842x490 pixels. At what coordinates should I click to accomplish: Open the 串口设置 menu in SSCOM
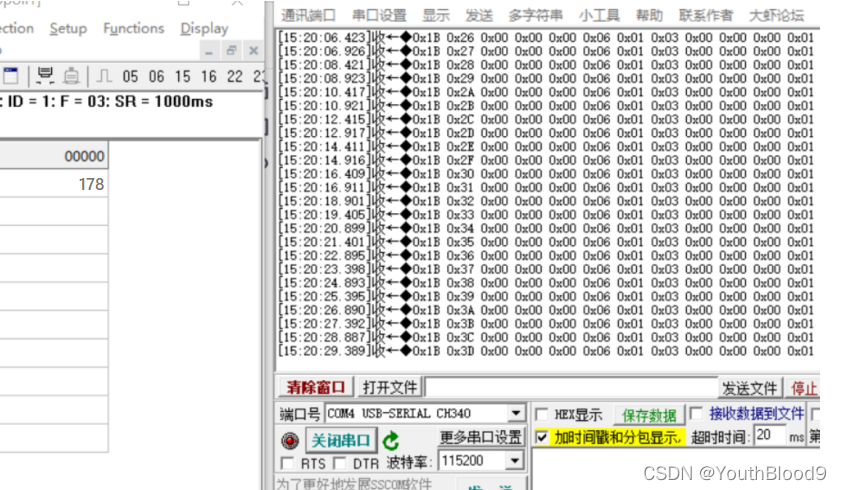(379, 16)
